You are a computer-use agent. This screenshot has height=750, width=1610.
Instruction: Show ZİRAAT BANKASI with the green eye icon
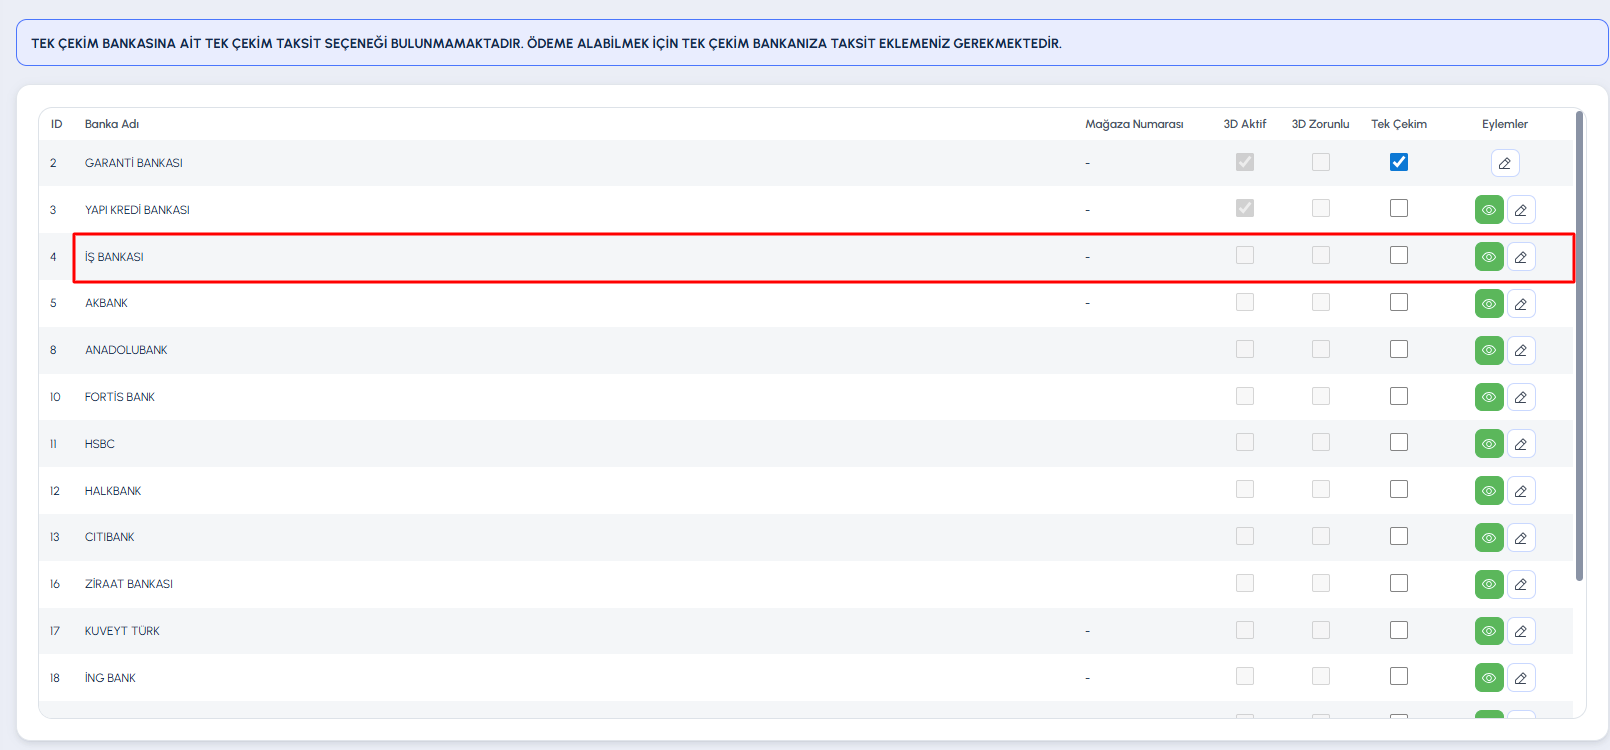[x=1489, y=584]
